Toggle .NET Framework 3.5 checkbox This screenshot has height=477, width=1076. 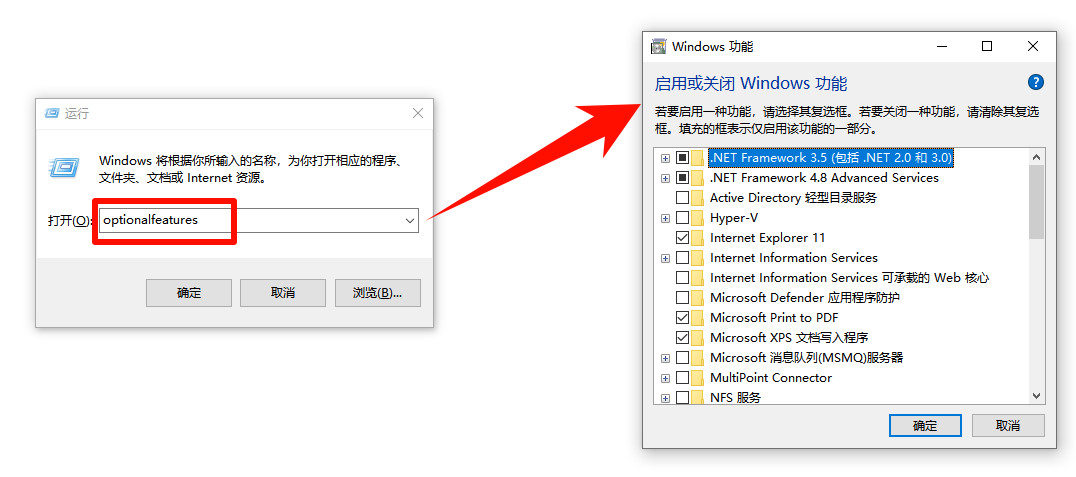(682, 158)
